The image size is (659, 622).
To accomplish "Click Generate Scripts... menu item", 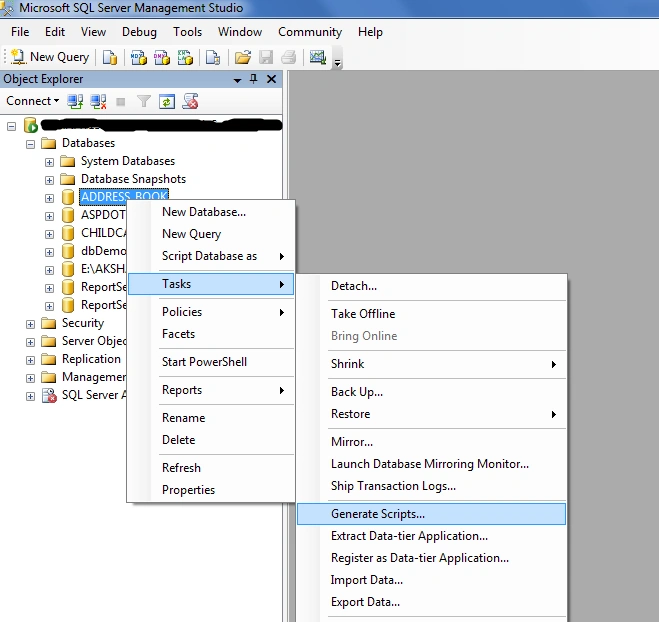I will click(x=432, y=514).
